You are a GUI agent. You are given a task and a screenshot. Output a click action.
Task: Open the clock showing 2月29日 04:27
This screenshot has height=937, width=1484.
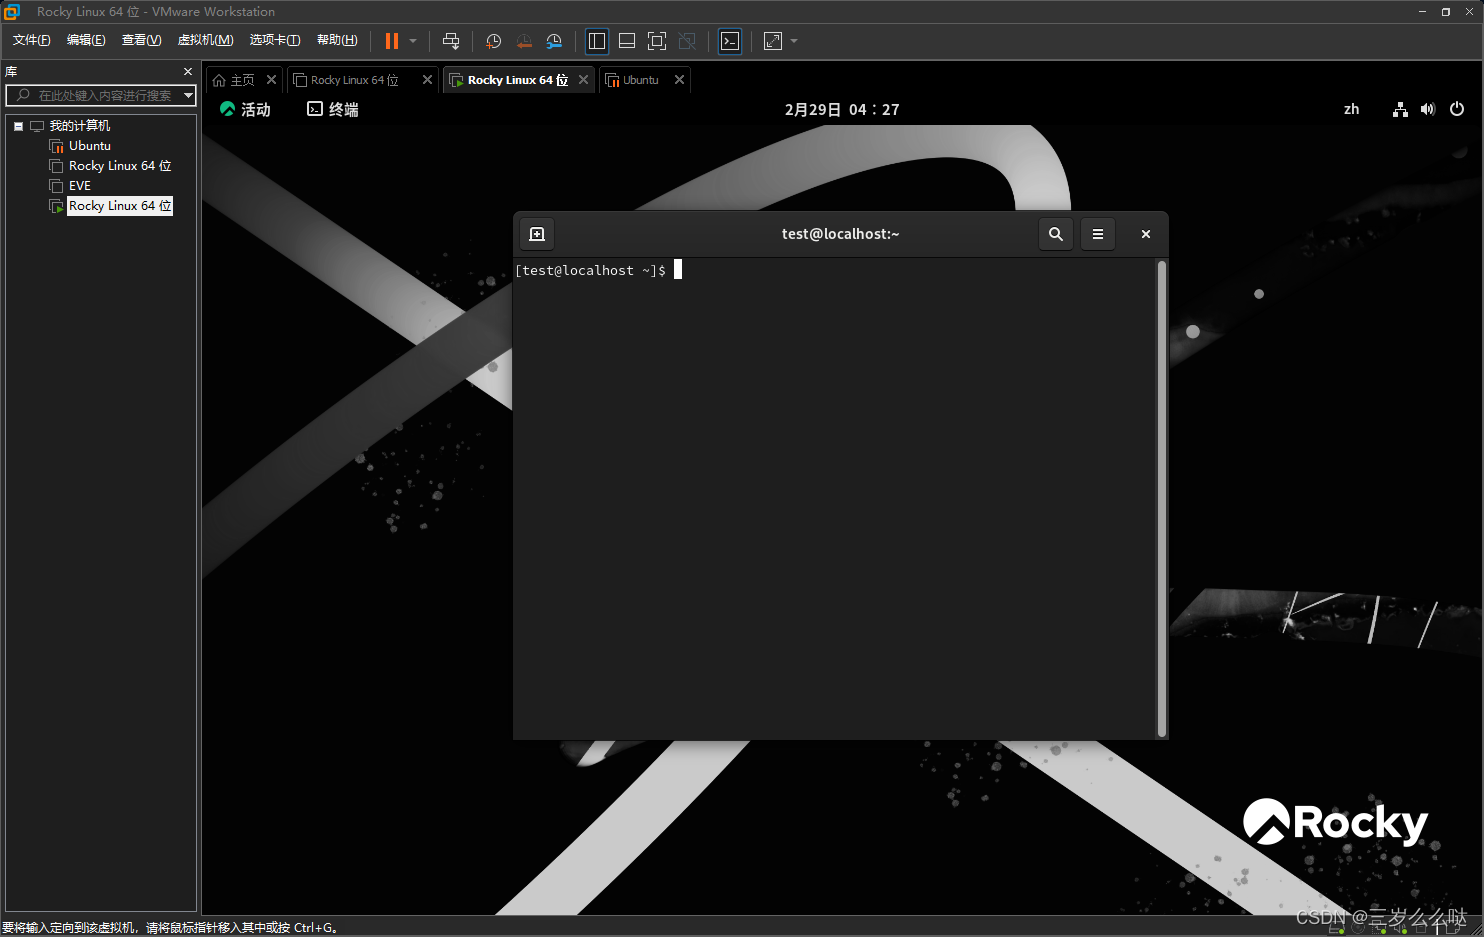pyautogui.click(x=842, y=110)
